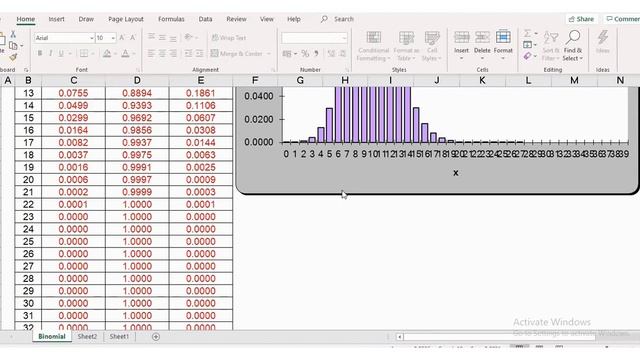Toggle Bold formatting
The width and height of the screenshot is (640, 360).
pyautogui.click(x=40, y=53)
